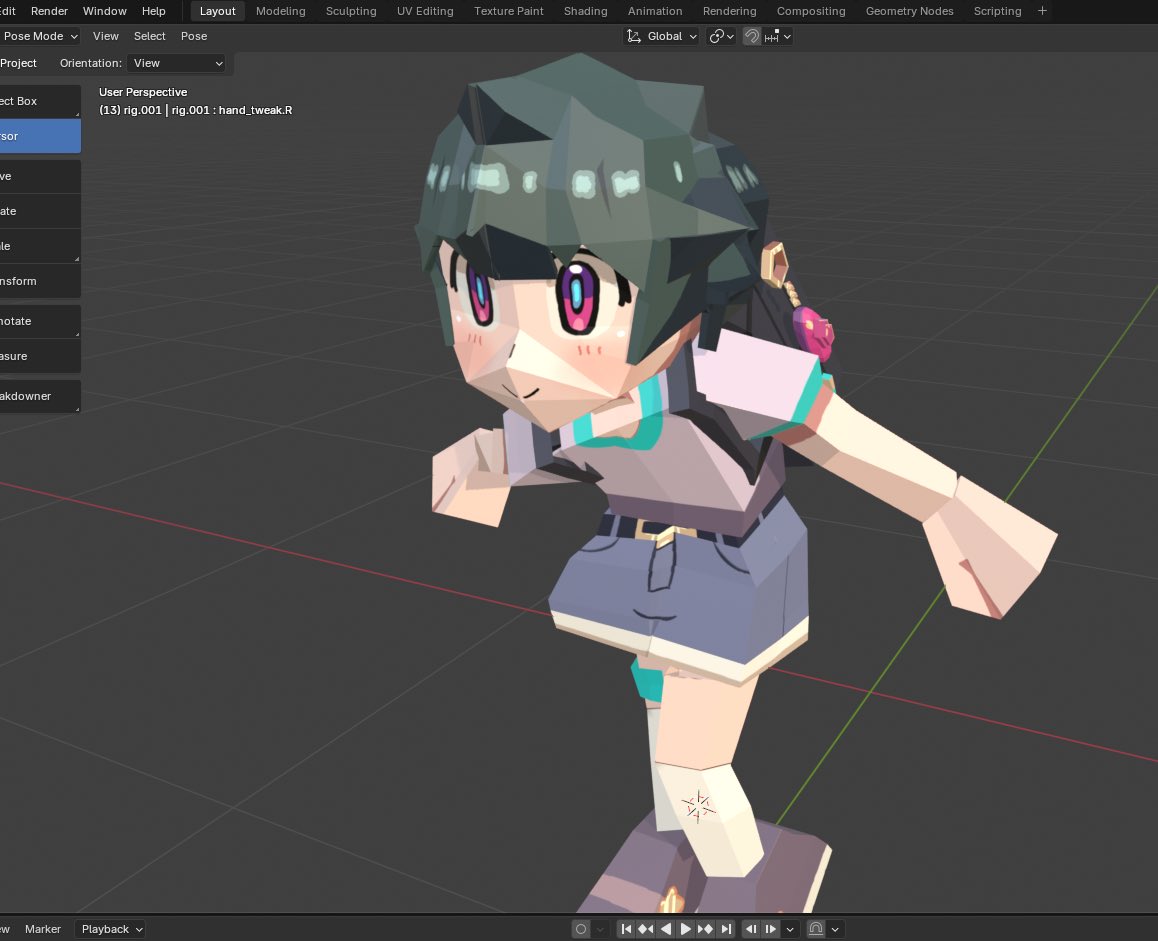
Task: Step forward one frame in timeline
Action: (x=771, y=929)
